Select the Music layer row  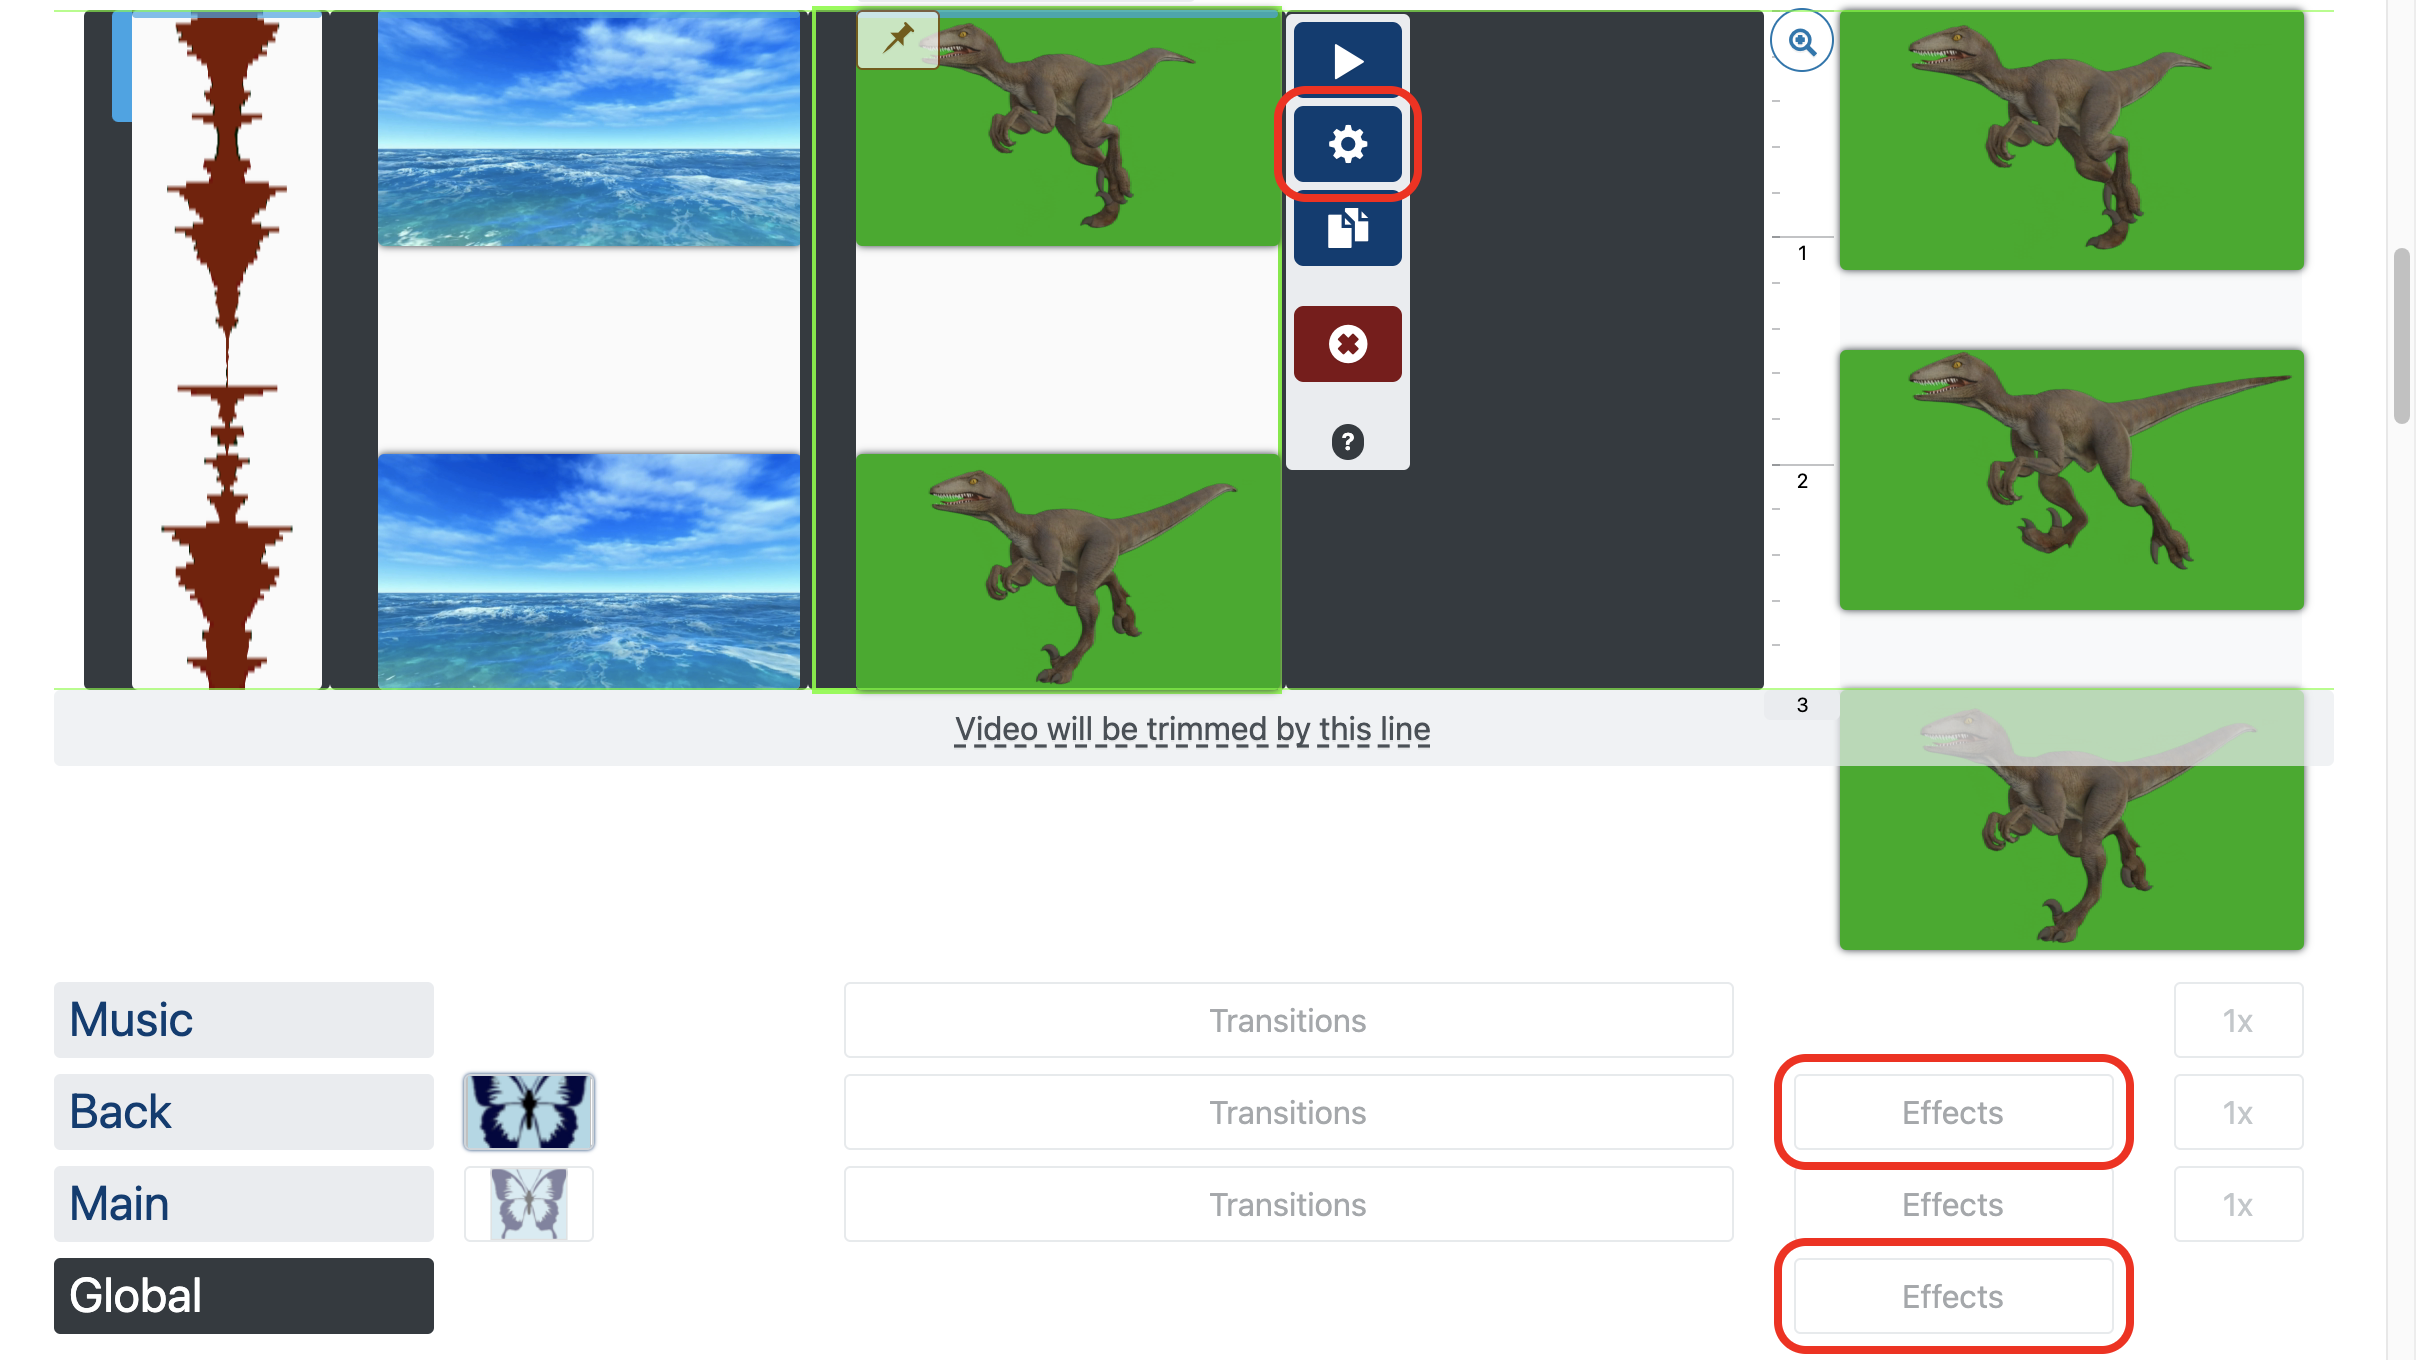tap(244, 1018)
